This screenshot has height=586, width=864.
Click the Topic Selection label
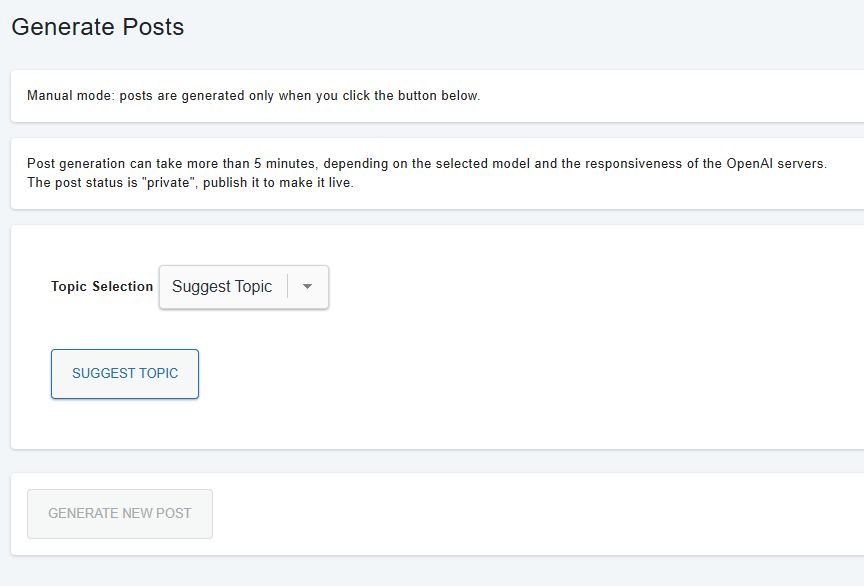tap(102, 287)
